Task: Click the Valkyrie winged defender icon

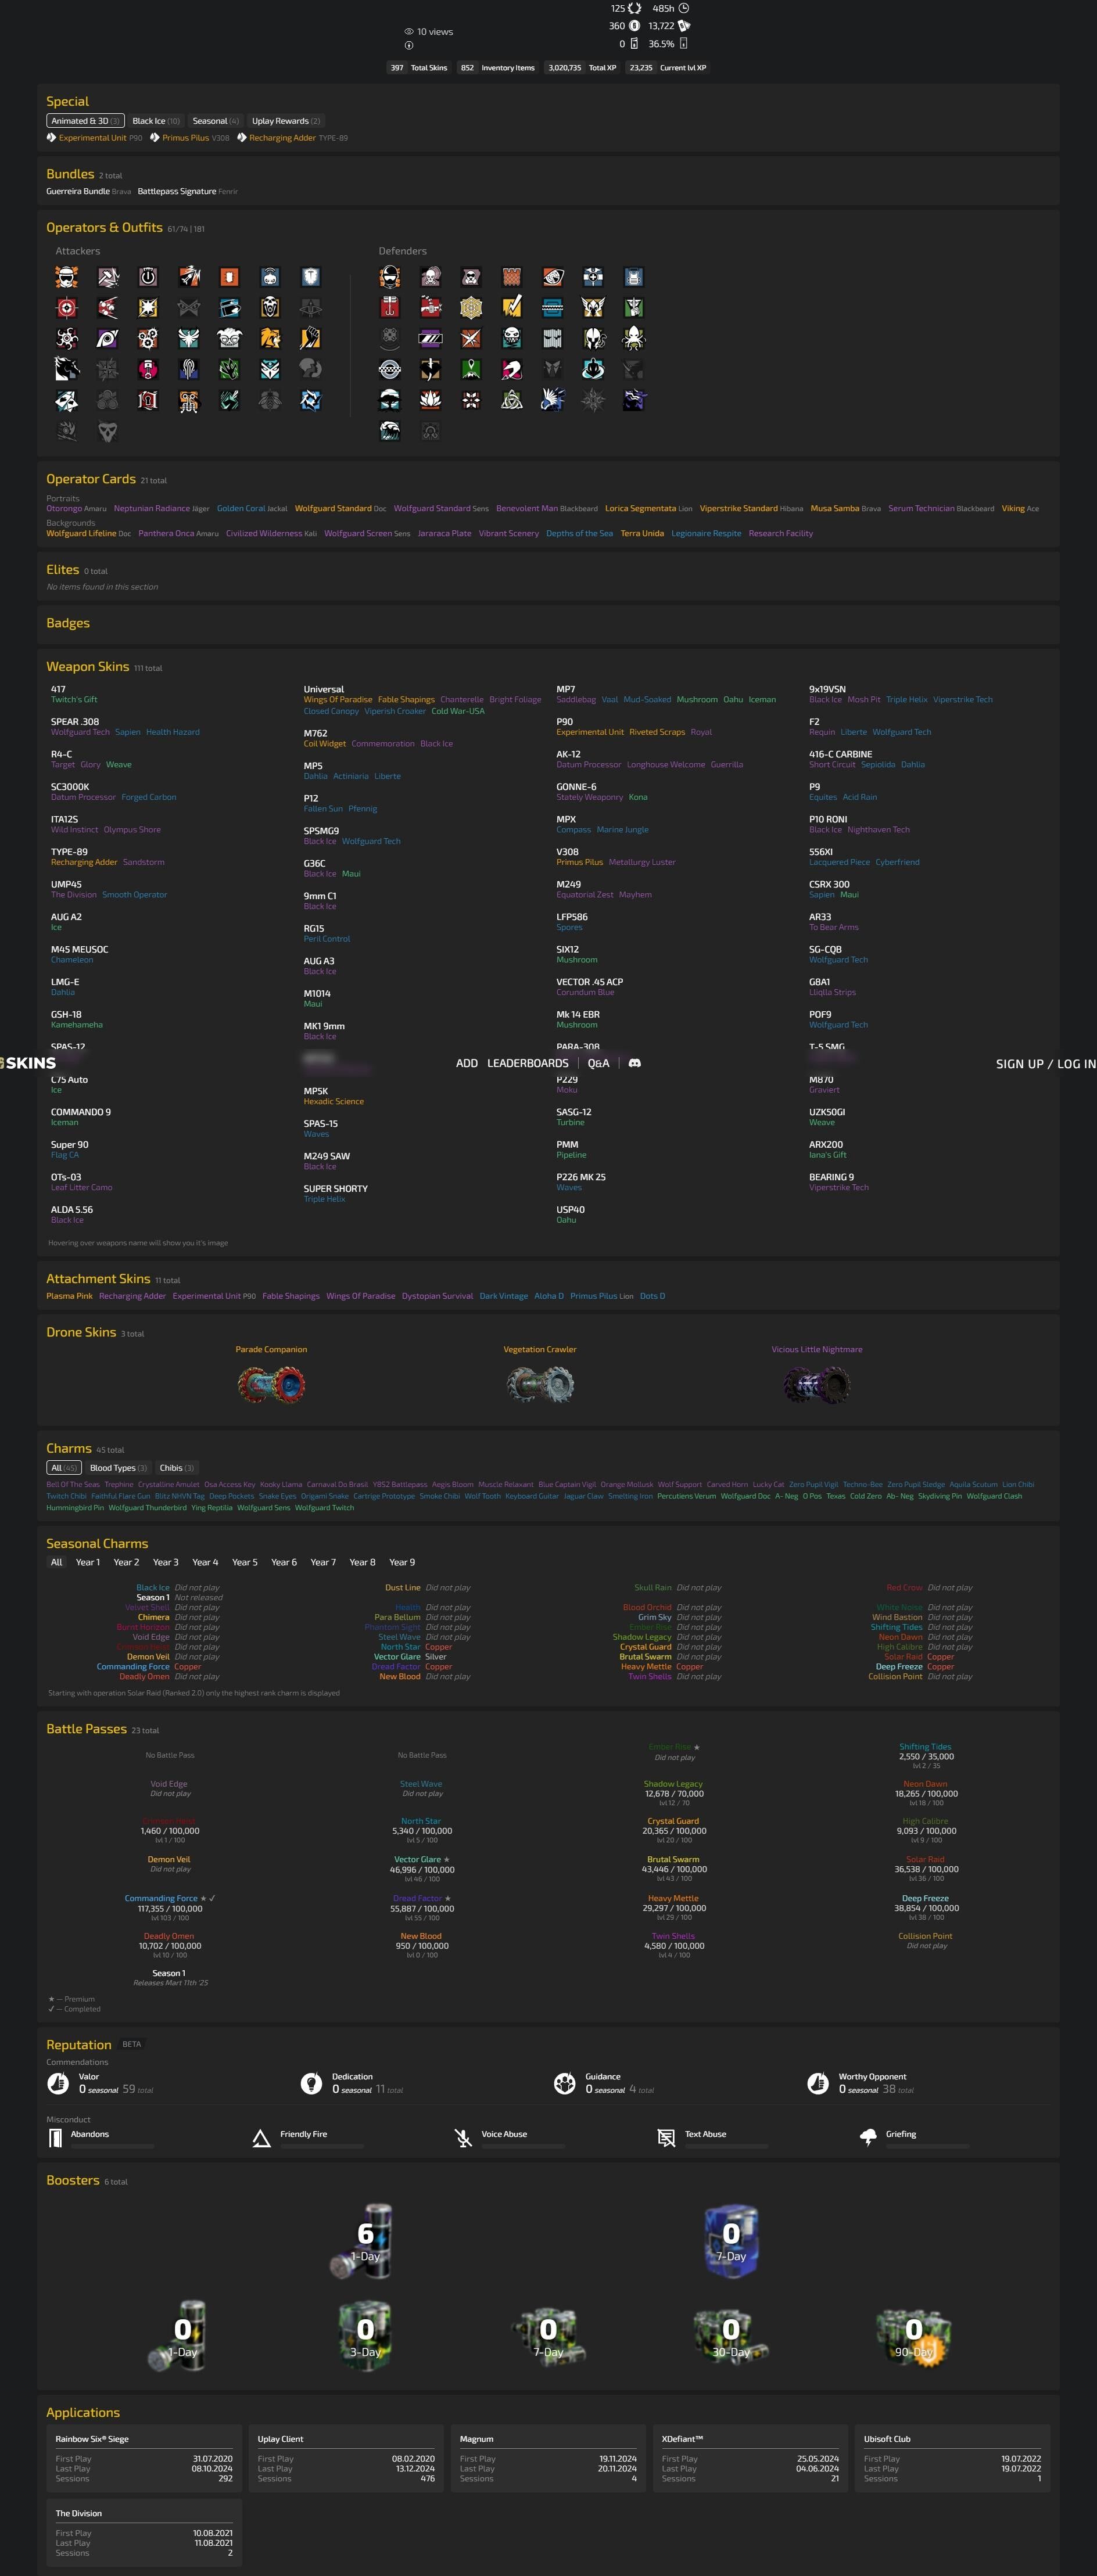Action: pos(593,308)
